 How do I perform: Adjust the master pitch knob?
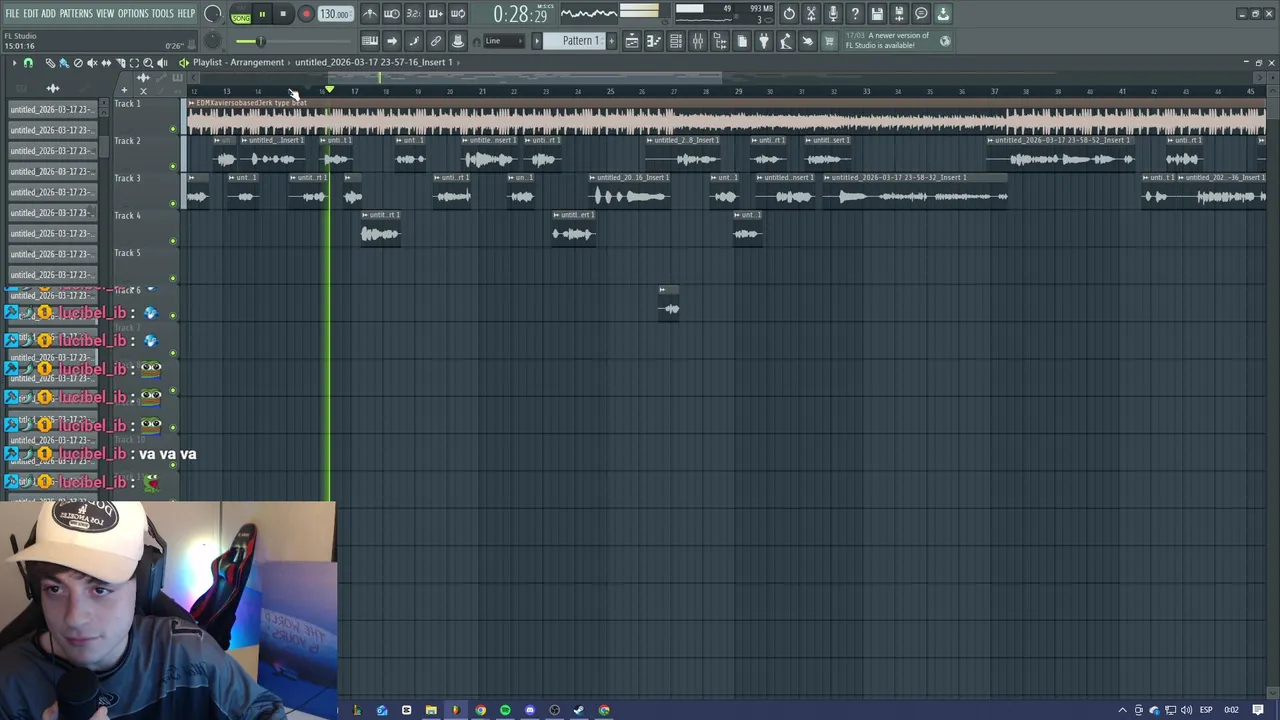tap(213, 41)
